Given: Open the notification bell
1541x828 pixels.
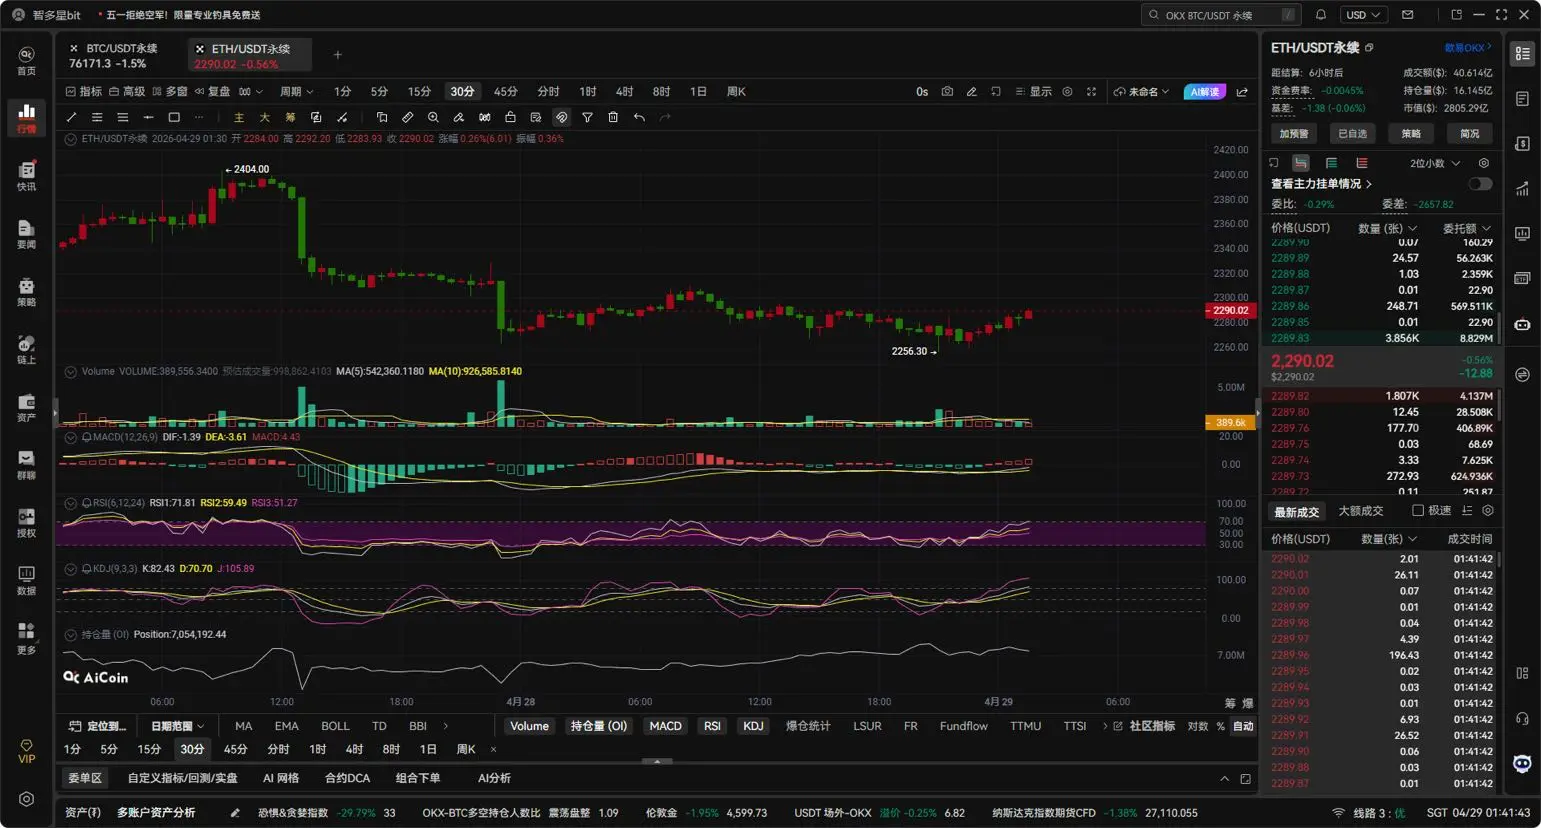Looking at the screenshot, I should click(x=1320, y=15).
